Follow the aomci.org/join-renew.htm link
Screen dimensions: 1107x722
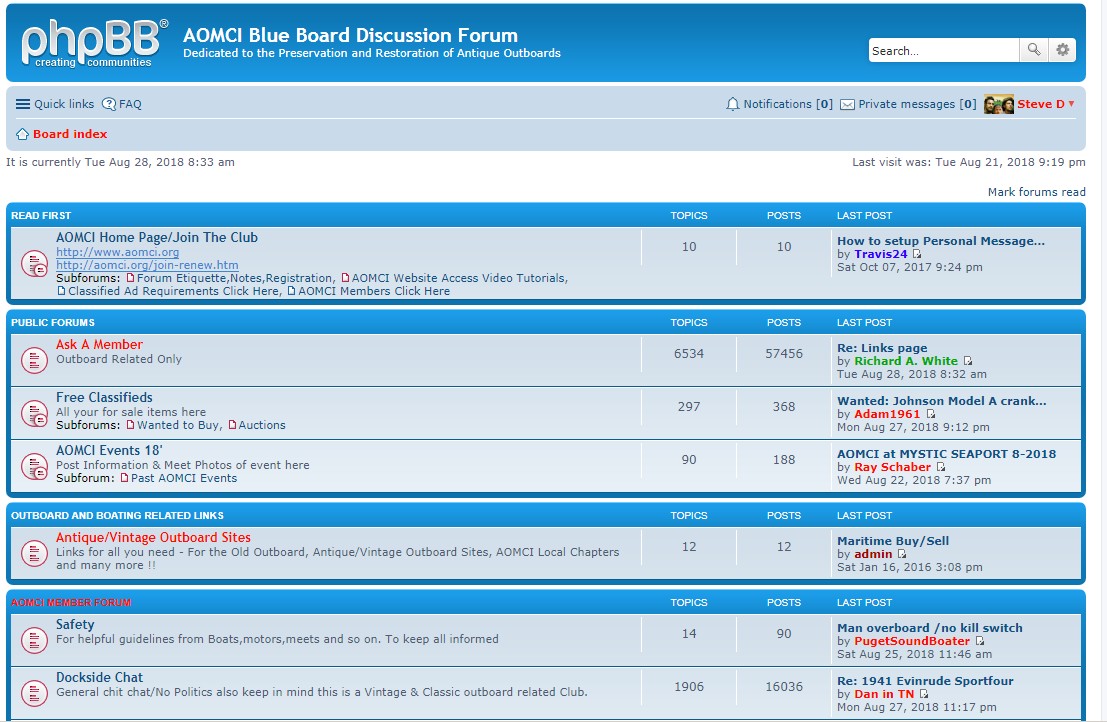(x=147, y=265)
